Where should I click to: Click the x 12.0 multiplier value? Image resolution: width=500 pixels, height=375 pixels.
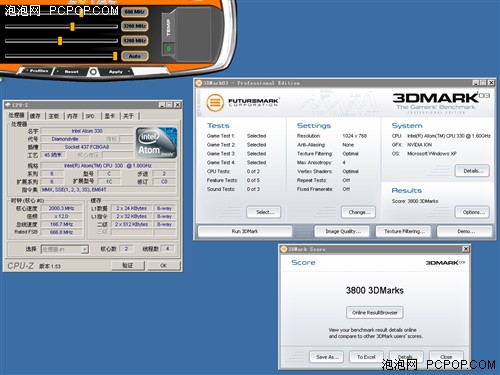pos(61,216)
